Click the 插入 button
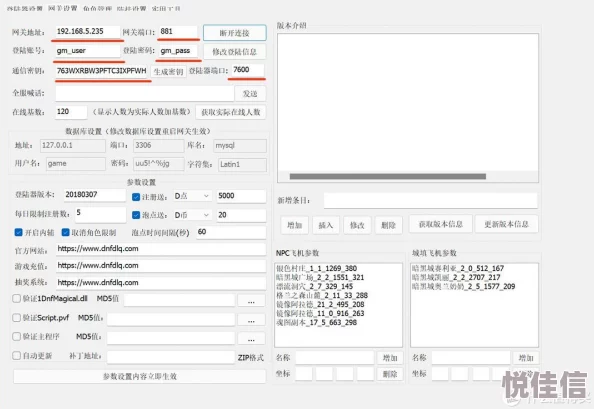Screen dimensions: 594x409 326,225
